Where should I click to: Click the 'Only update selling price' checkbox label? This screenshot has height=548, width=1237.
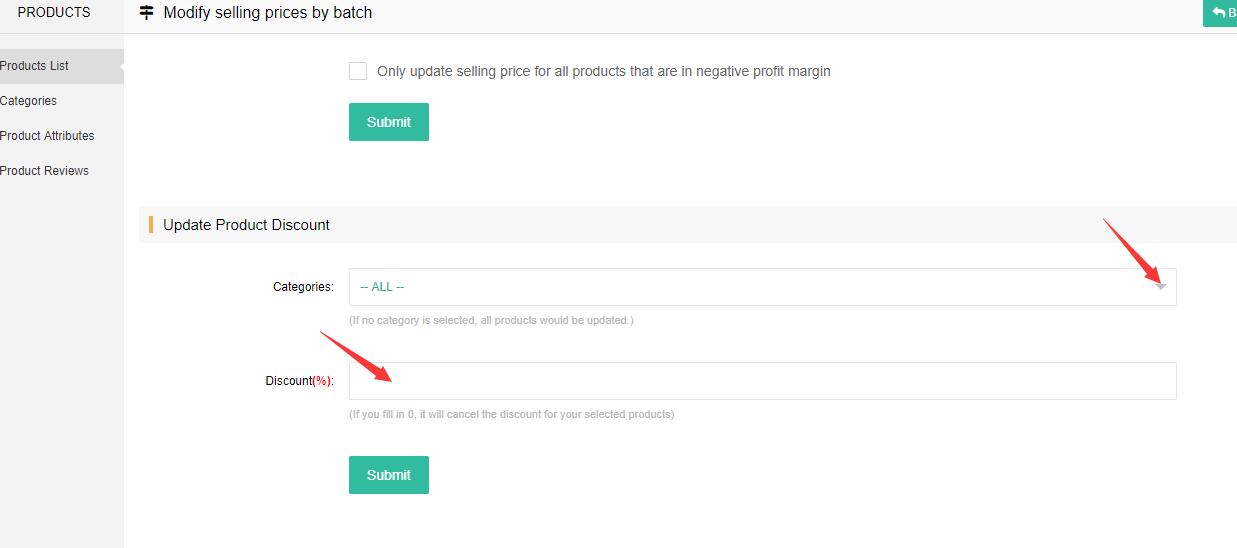(603, 71)
